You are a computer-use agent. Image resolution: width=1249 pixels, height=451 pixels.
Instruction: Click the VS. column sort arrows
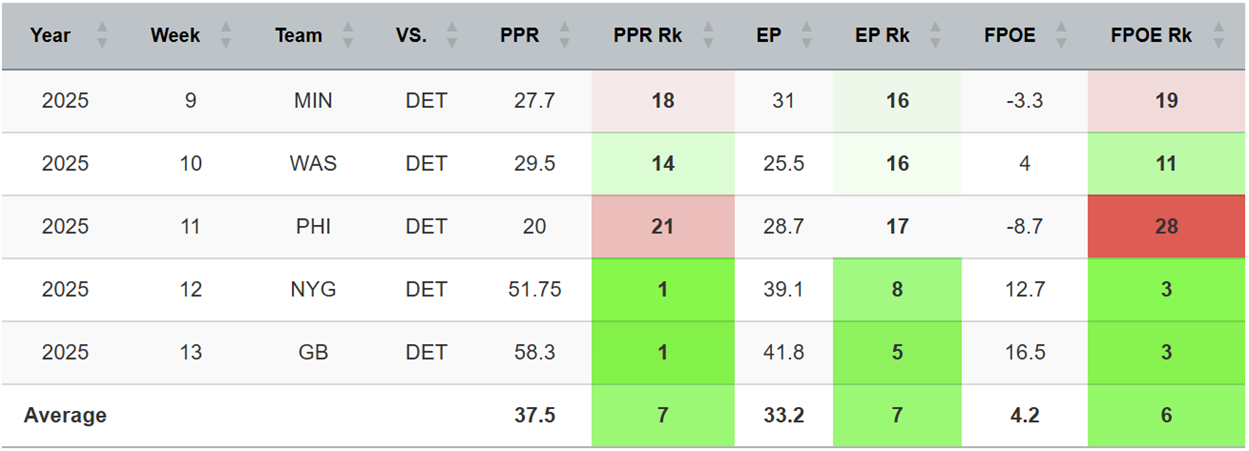tap(451, 36)
